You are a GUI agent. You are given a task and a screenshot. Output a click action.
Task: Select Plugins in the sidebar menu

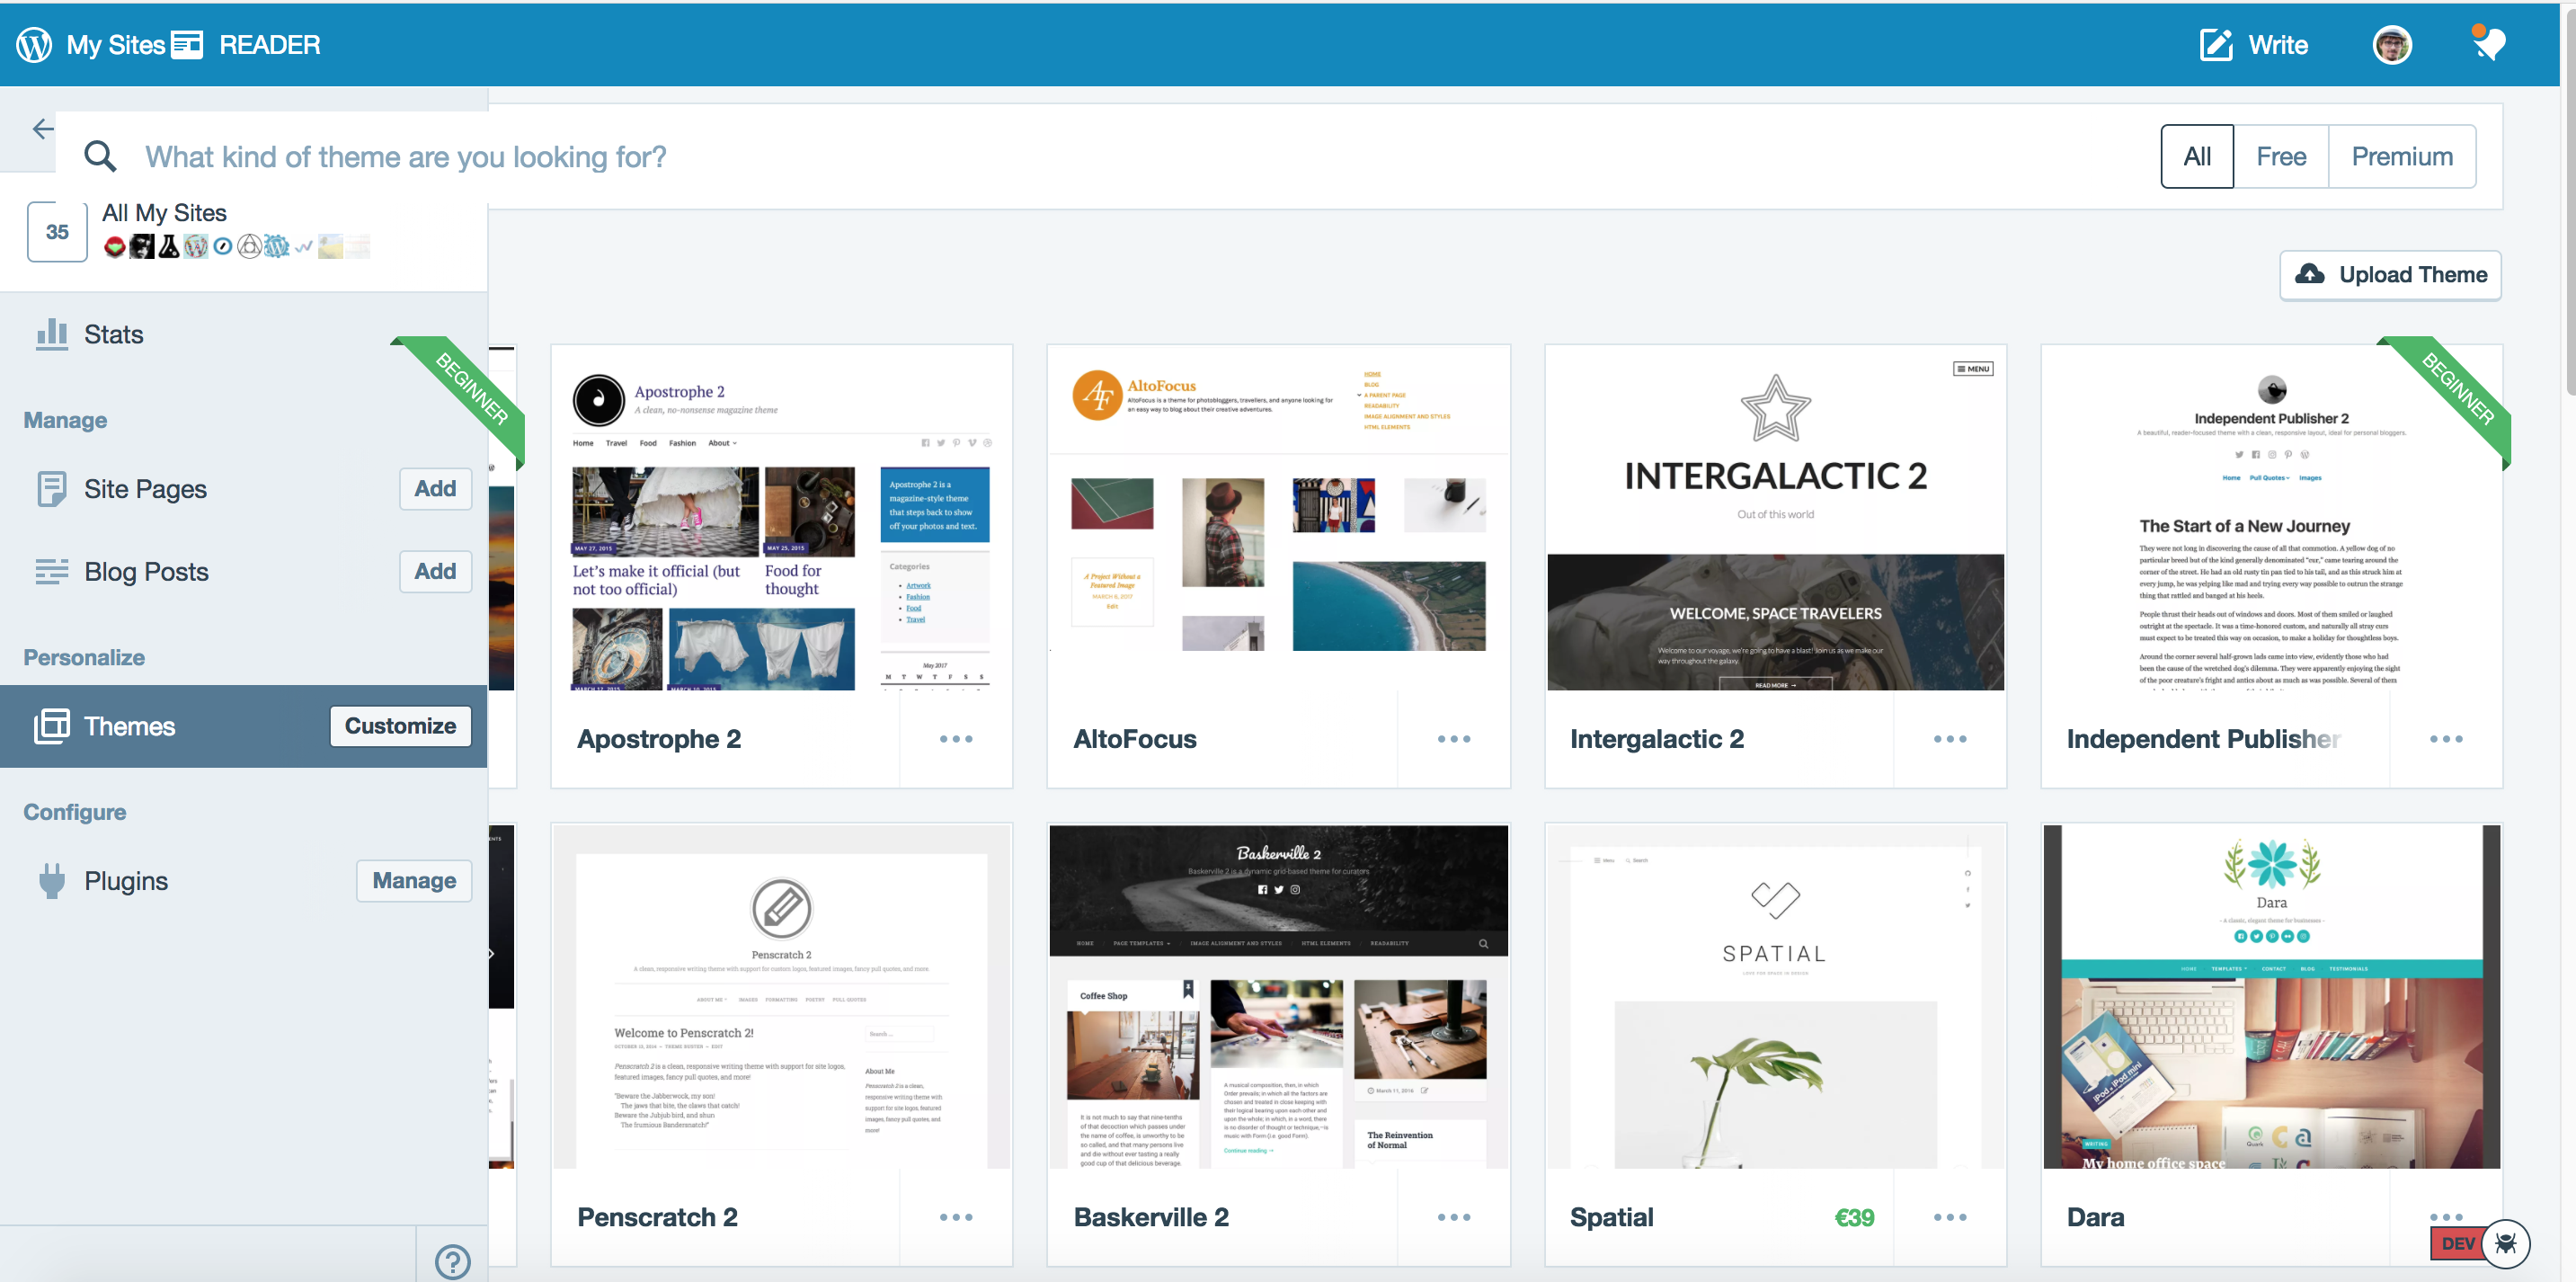pos(126,880)
